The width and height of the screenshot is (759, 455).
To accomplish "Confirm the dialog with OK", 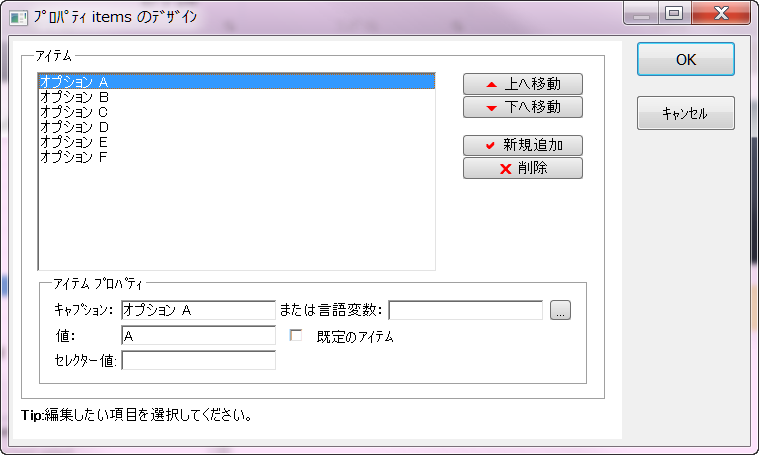I will click(x=685, y=60).
